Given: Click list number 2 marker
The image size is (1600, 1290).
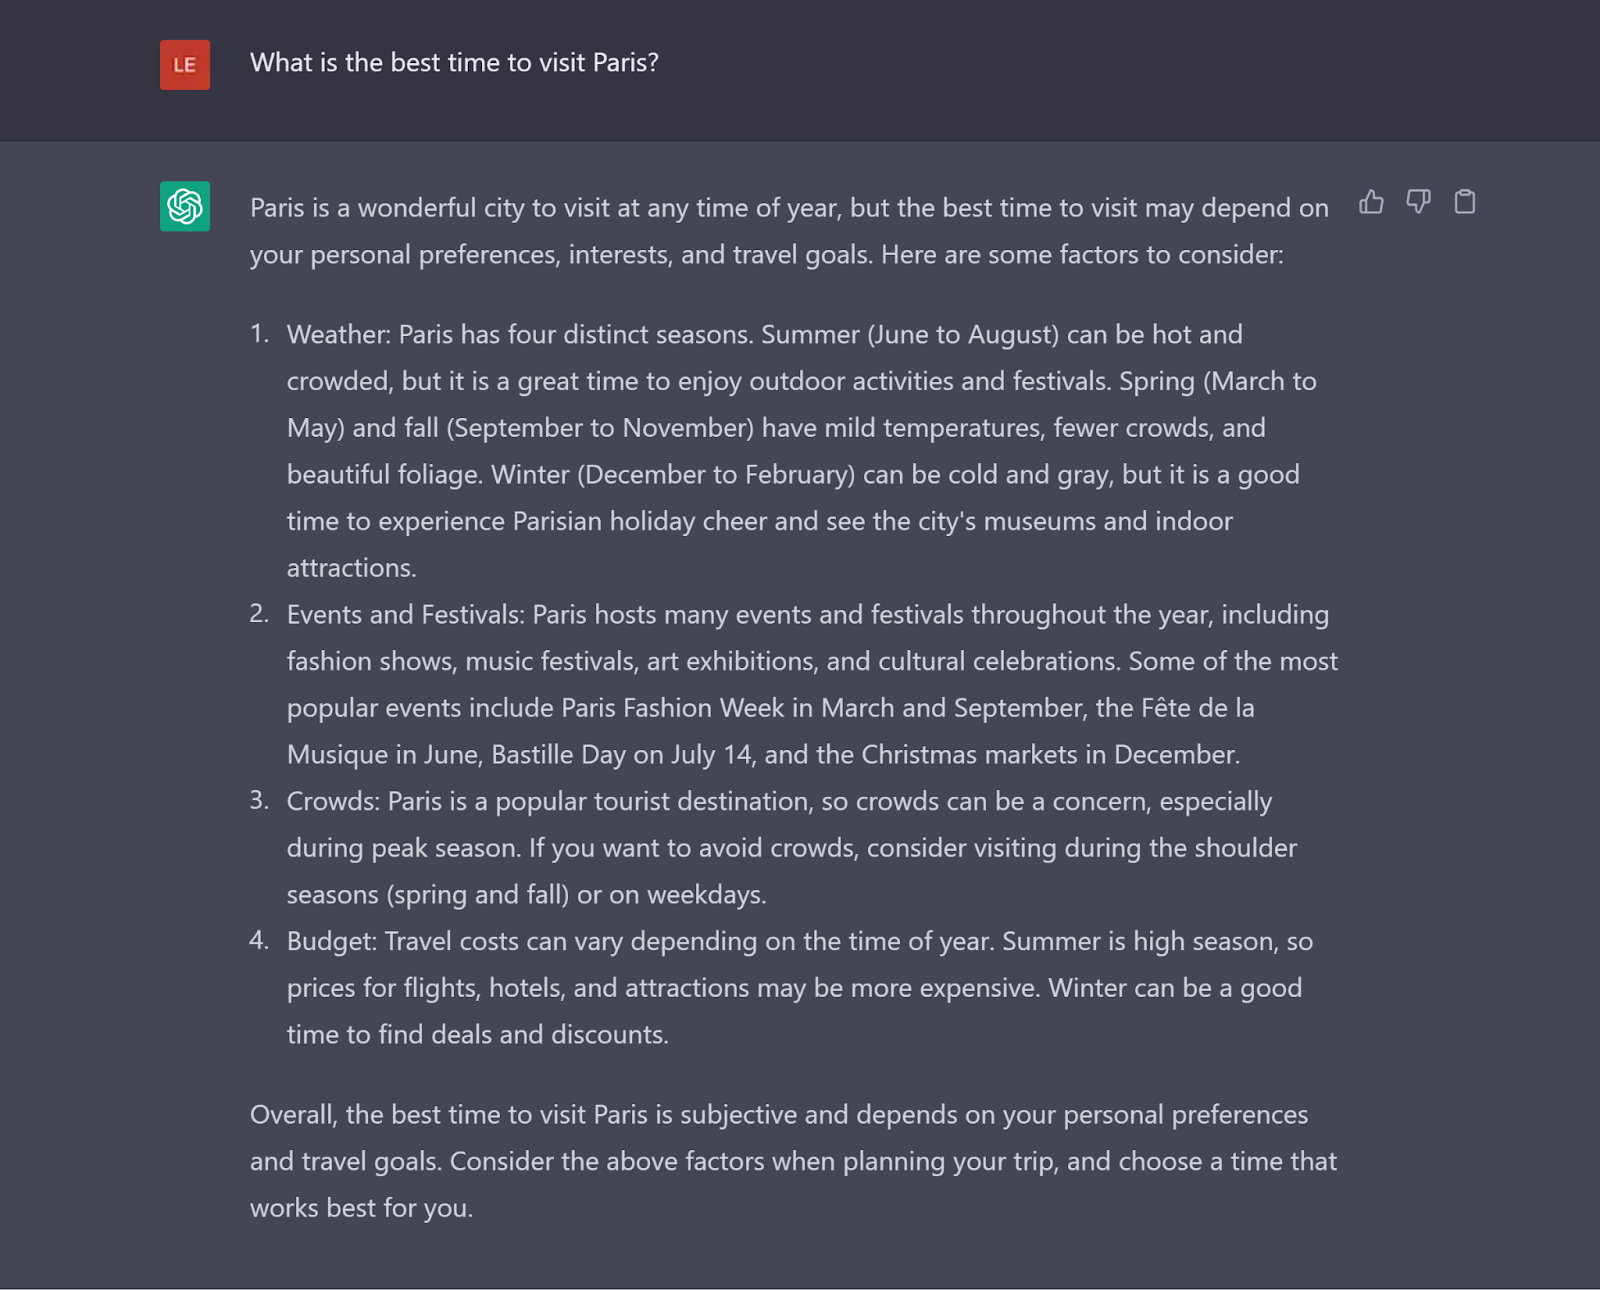Looking at the screenshot, I should [259, 614].
